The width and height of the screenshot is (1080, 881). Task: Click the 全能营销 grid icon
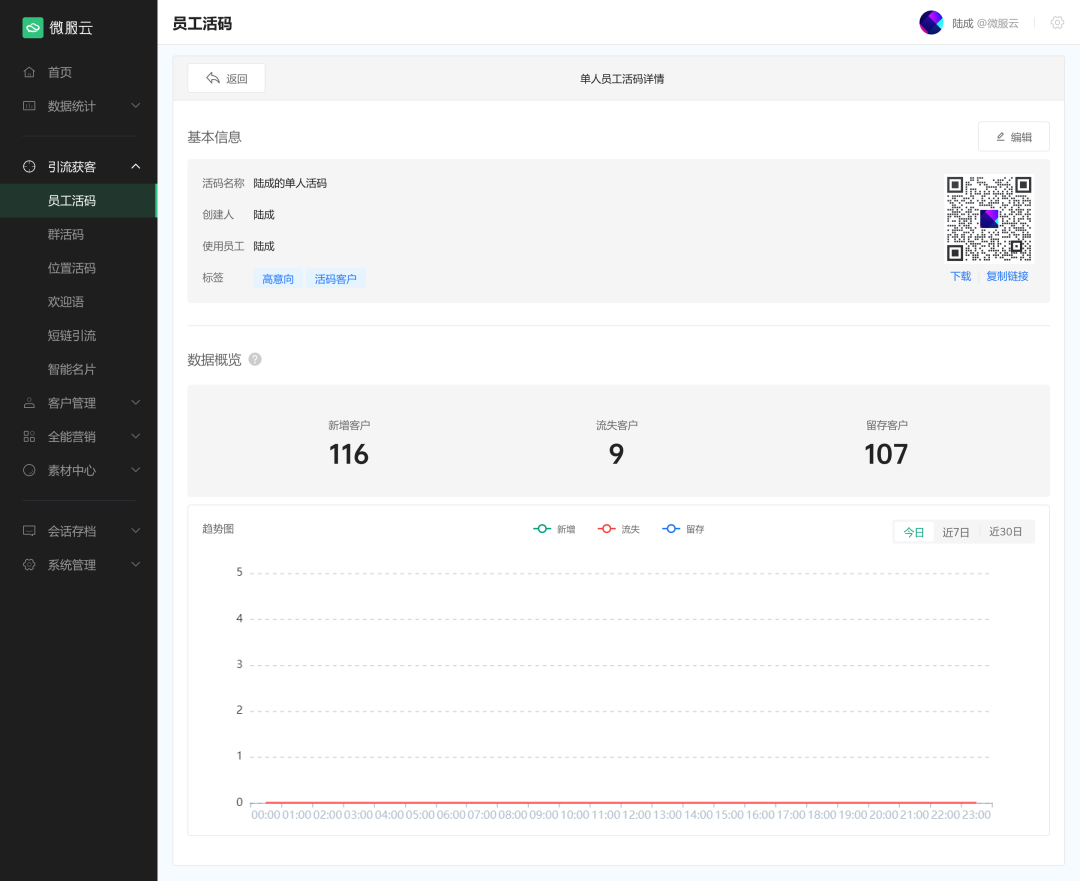pos(29,437)
